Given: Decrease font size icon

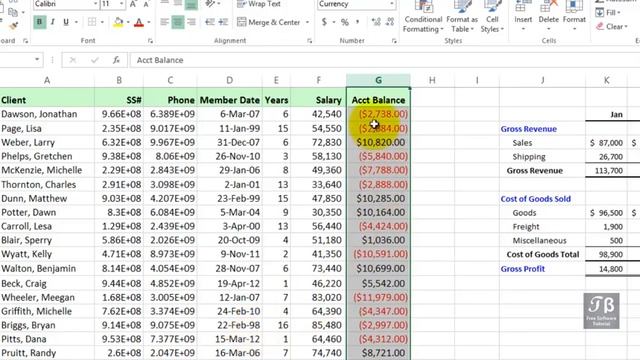Looking at the screenshot, I should [x=146, y=4].
